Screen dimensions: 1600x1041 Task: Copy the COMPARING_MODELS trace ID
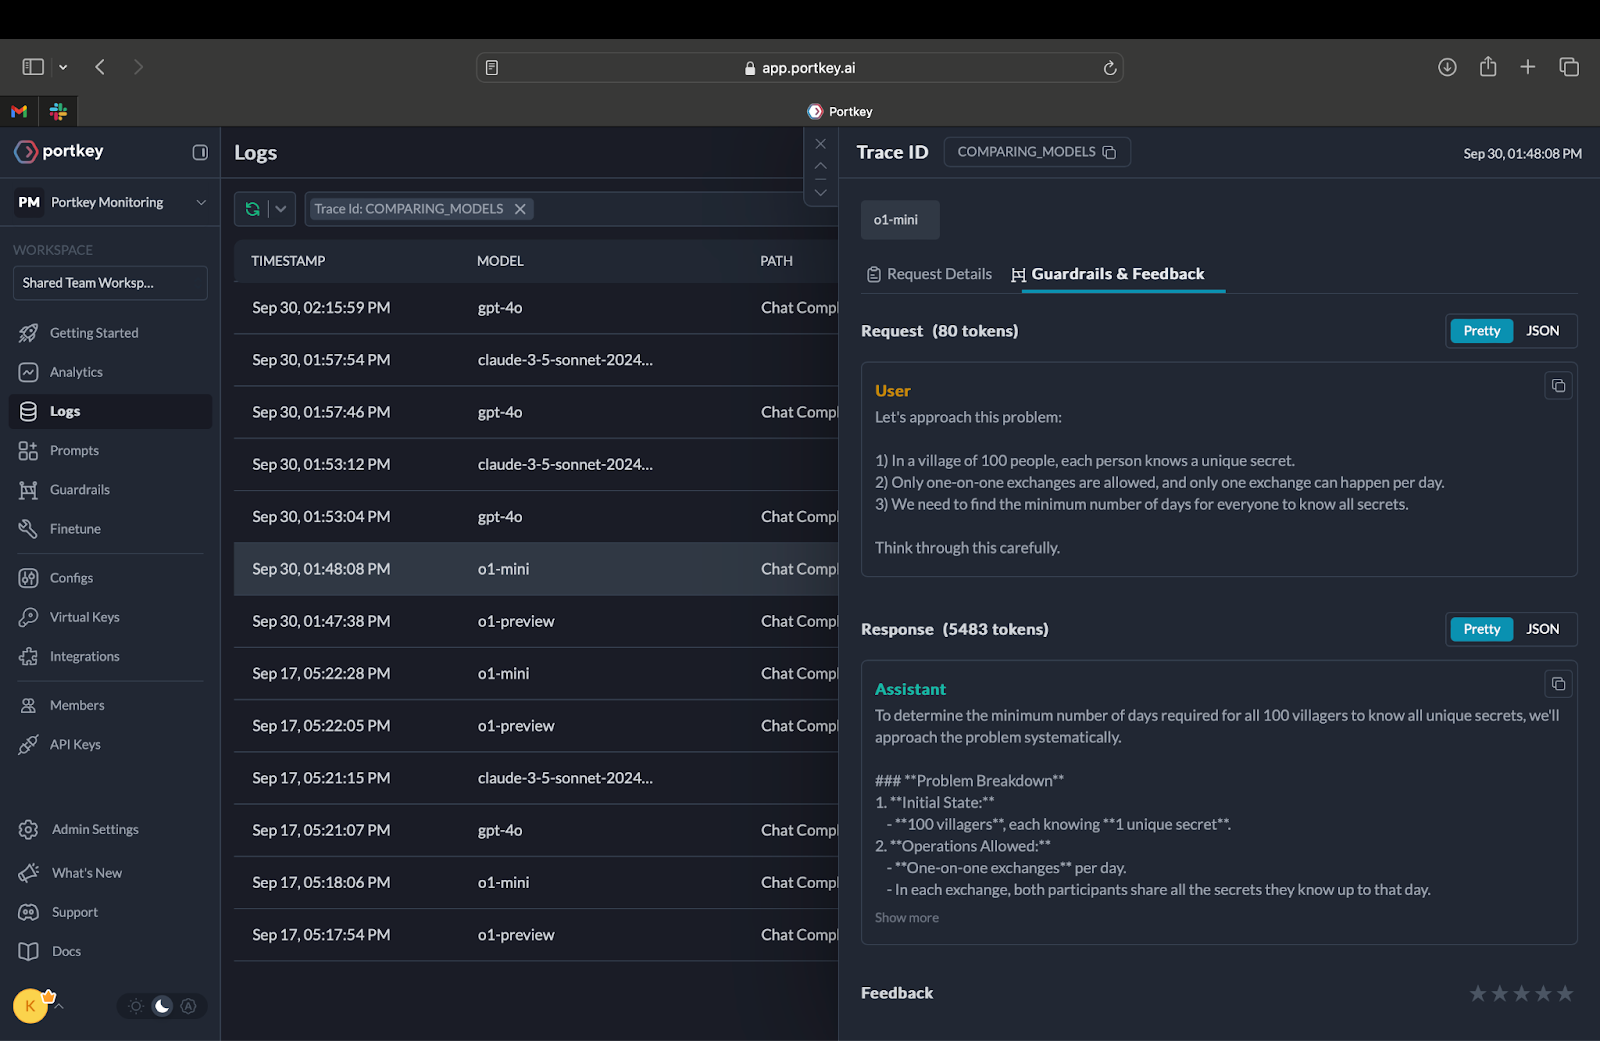pos(1109,152)
